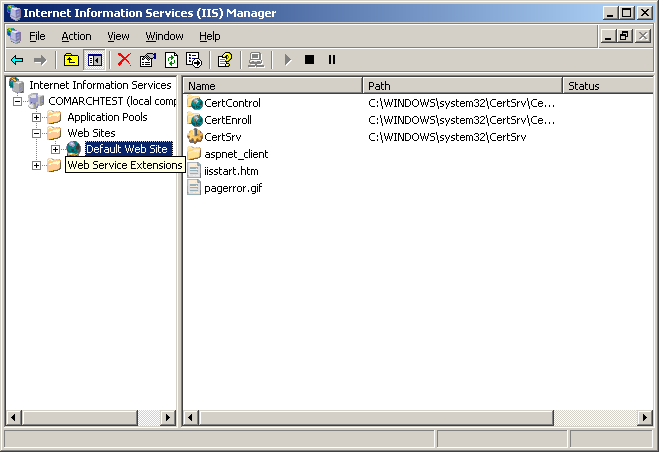
Task: Open the Help menu
Action: tap(210, 37)
